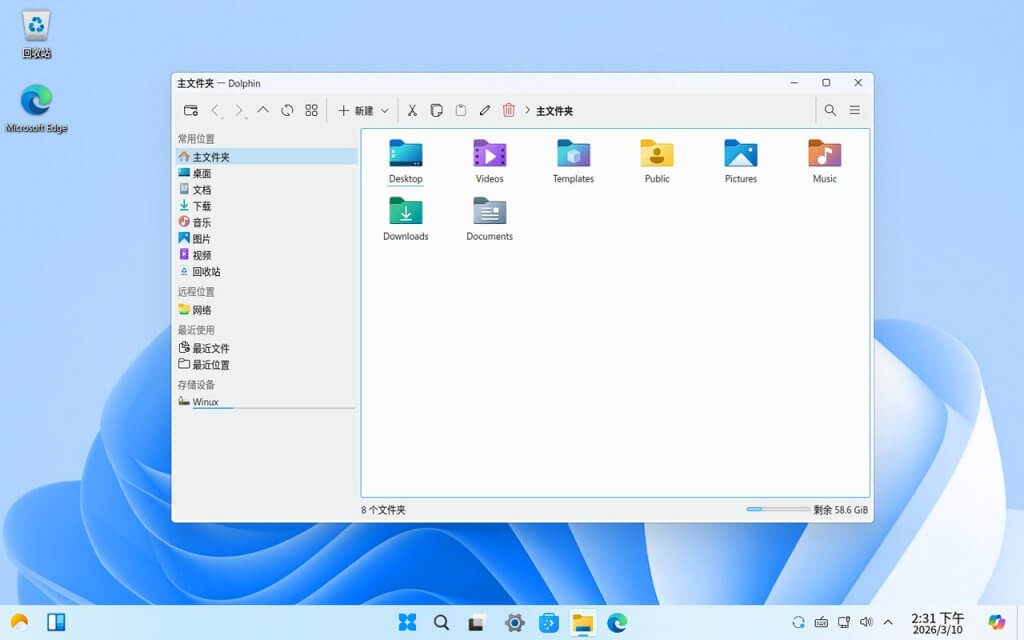
Task: Click the breadcrumb chevron before 主文件夹
Action: [x=527, y=110]
